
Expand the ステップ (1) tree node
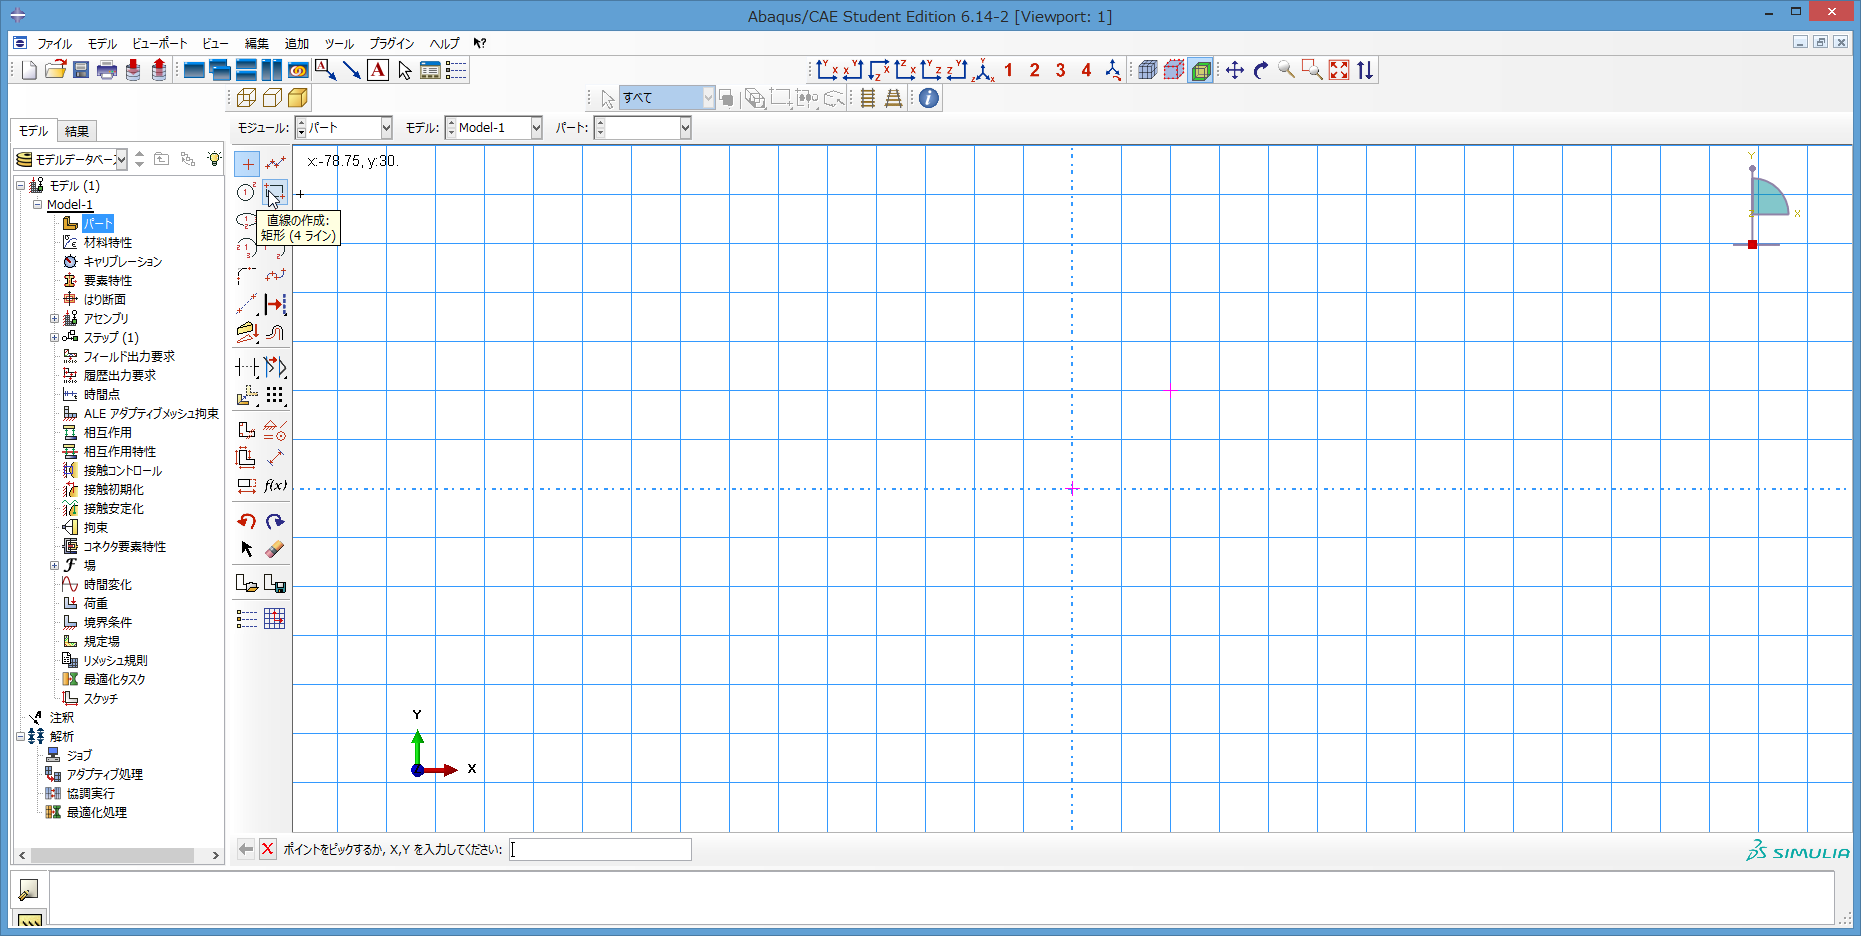click(54, 338)
